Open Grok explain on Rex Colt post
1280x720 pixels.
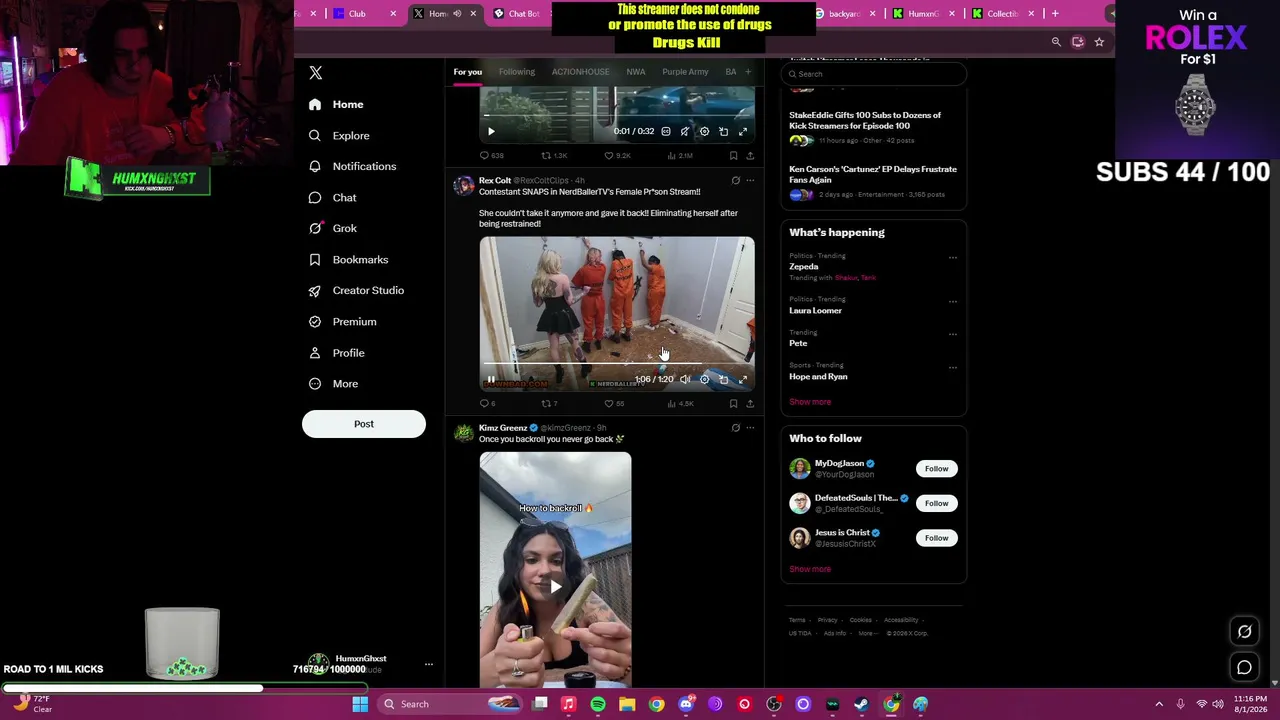tap(735, 181)
